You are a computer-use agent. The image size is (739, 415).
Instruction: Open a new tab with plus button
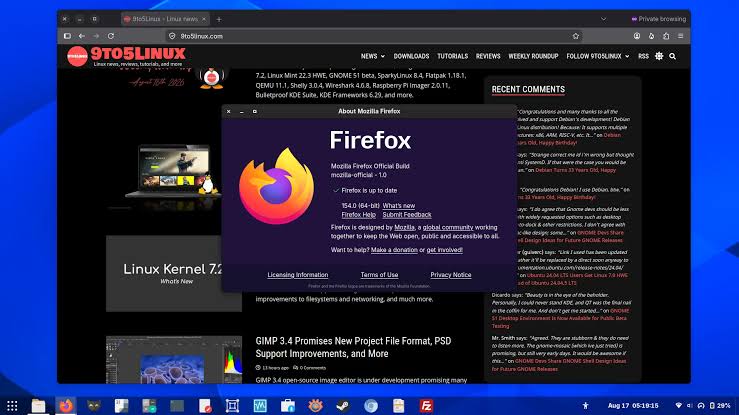click(x=219, y=19)
